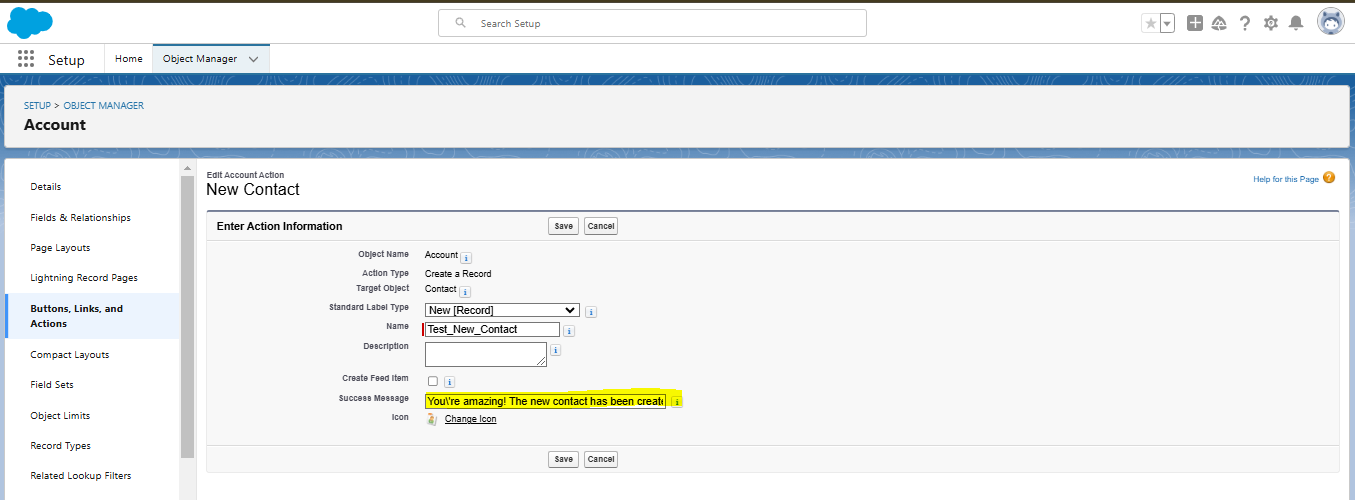Viewport: 1355px width, 500px height.
Task: Open the help question mark icon
Action: click(1245, 23)
